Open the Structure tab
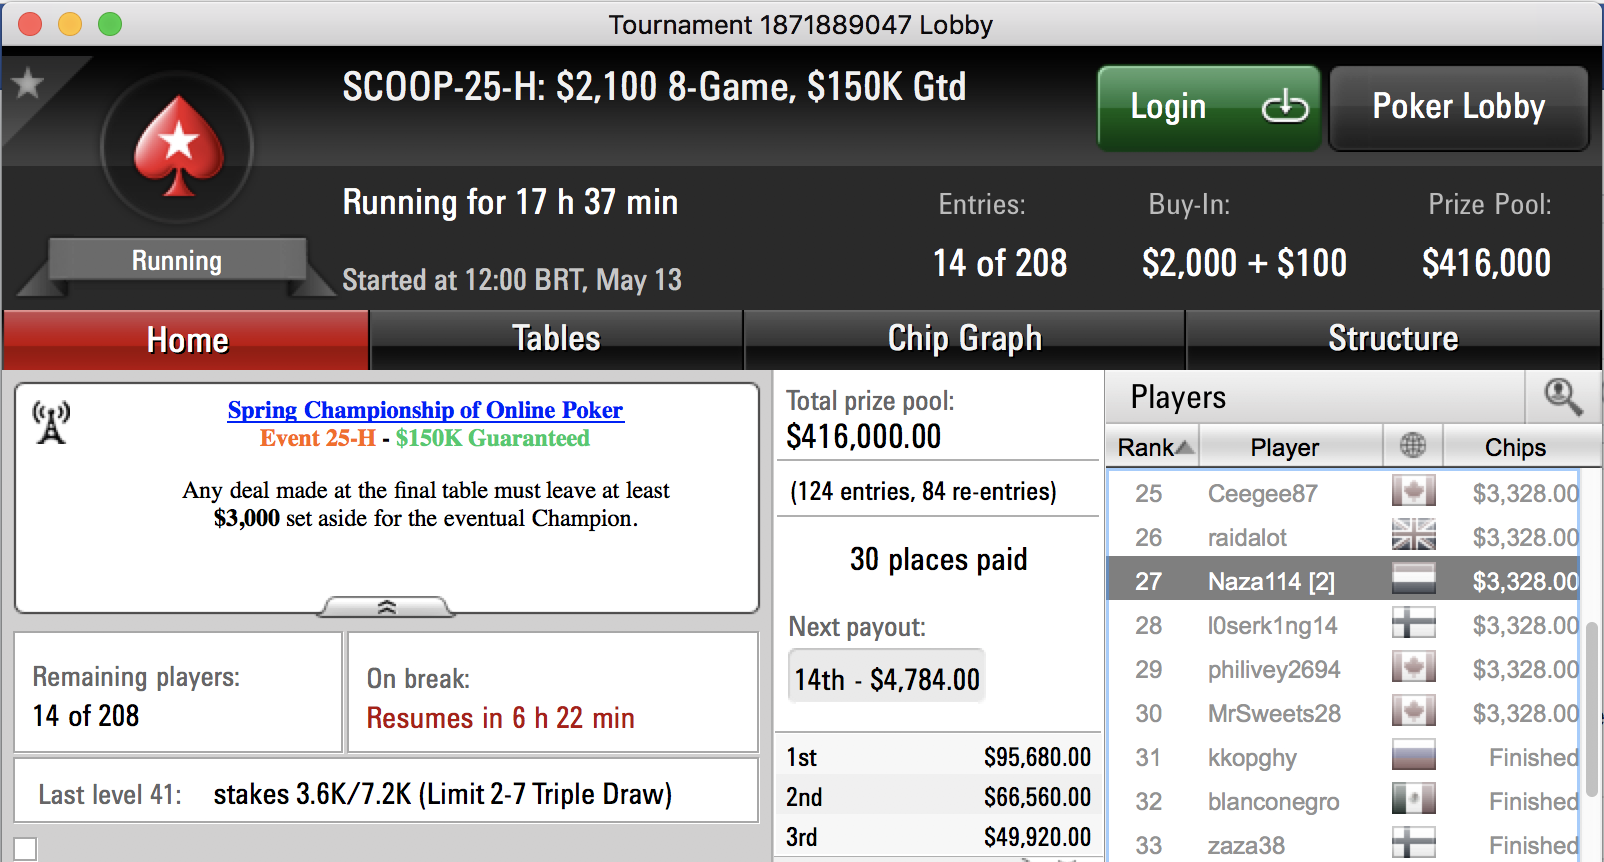Image resolution: width=1604 pixels, height=862 pixels. 1393,339
